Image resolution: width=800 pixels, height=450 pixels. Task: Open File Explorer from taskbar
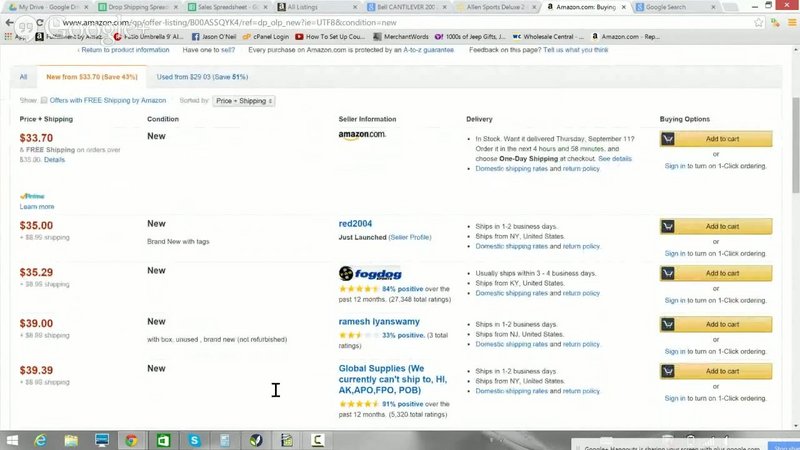pyautogui.click(x=71, y=440)
